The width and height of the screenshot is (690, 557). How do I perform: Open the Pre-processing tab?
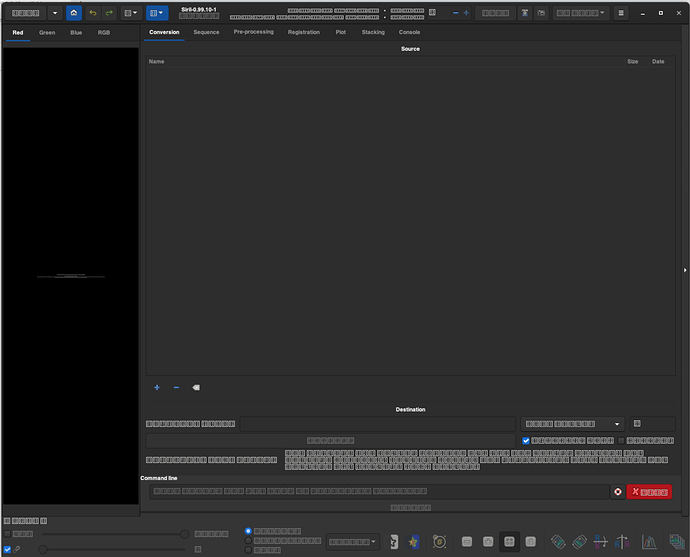click(x=253, y=32)
